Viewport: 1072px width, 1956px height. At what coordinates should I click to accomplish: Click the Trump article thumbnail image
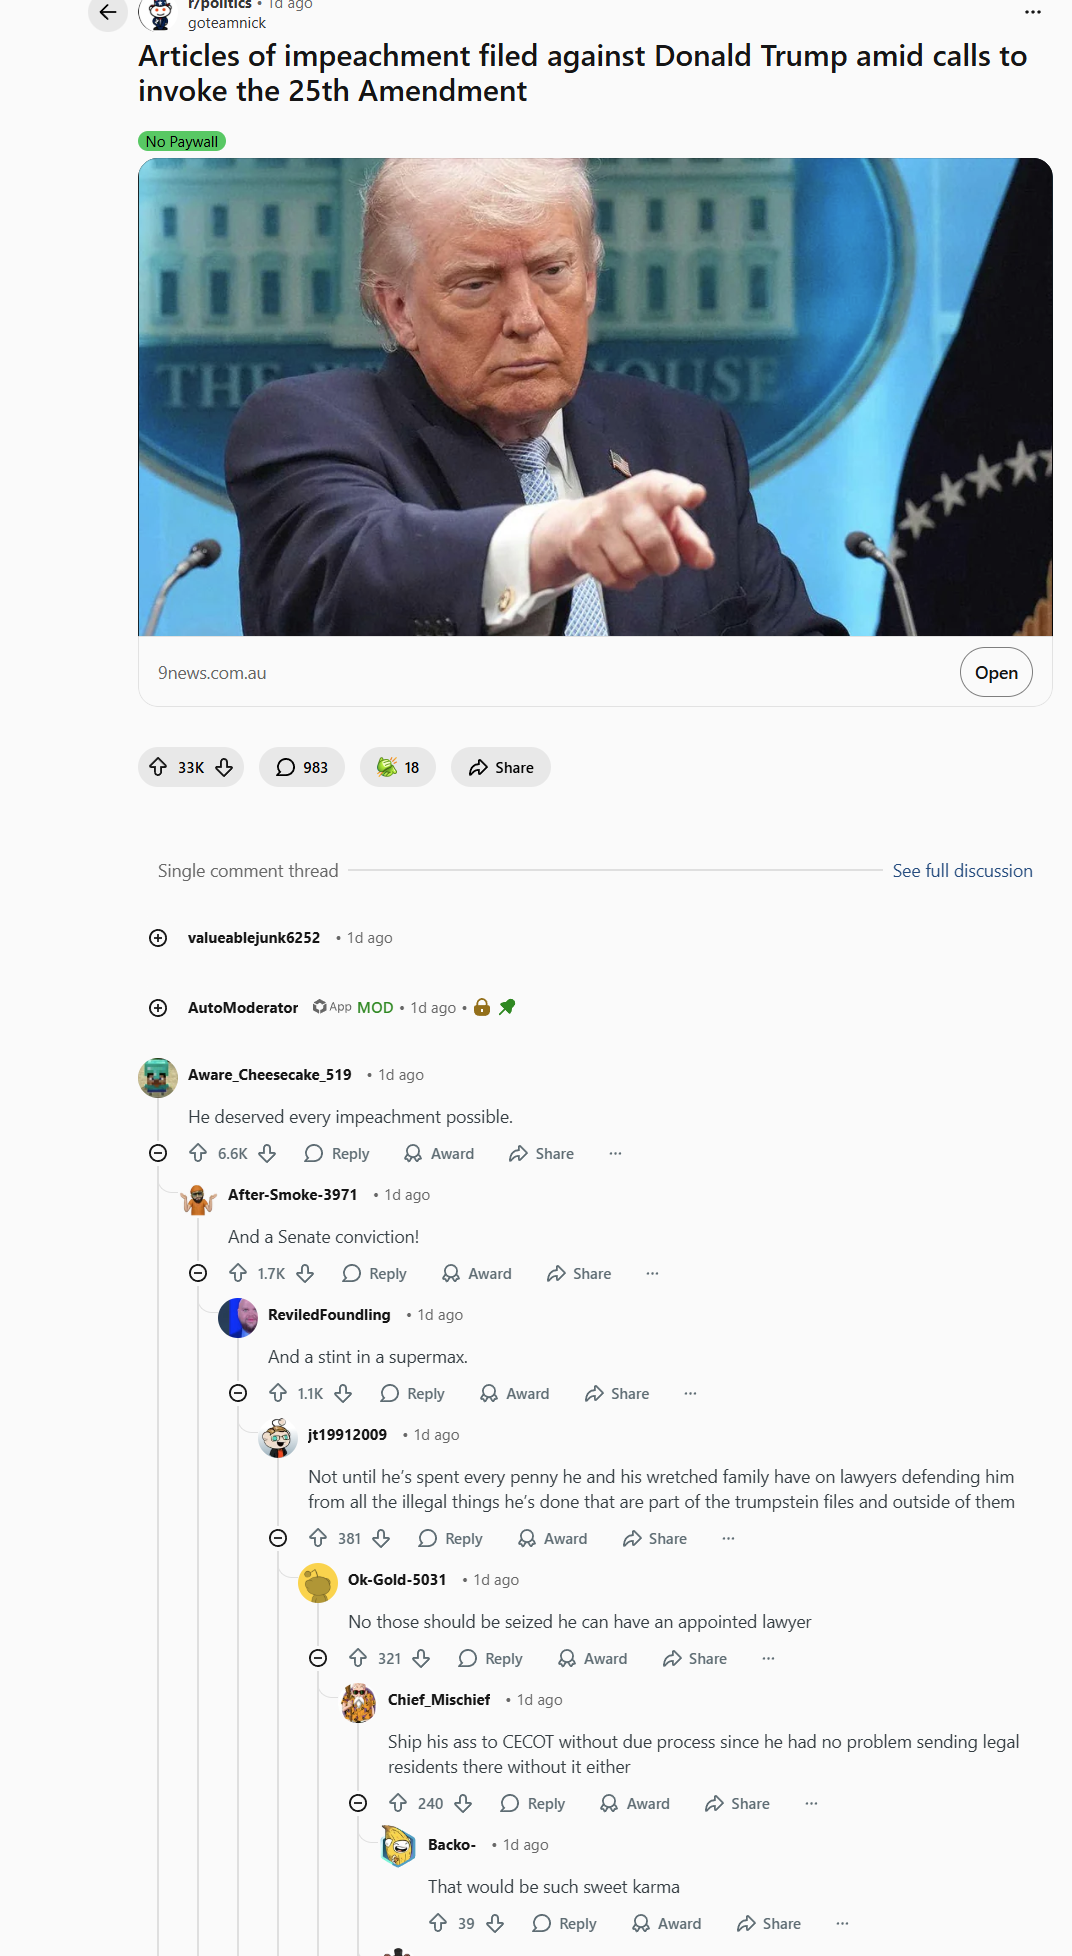[595, 397]
